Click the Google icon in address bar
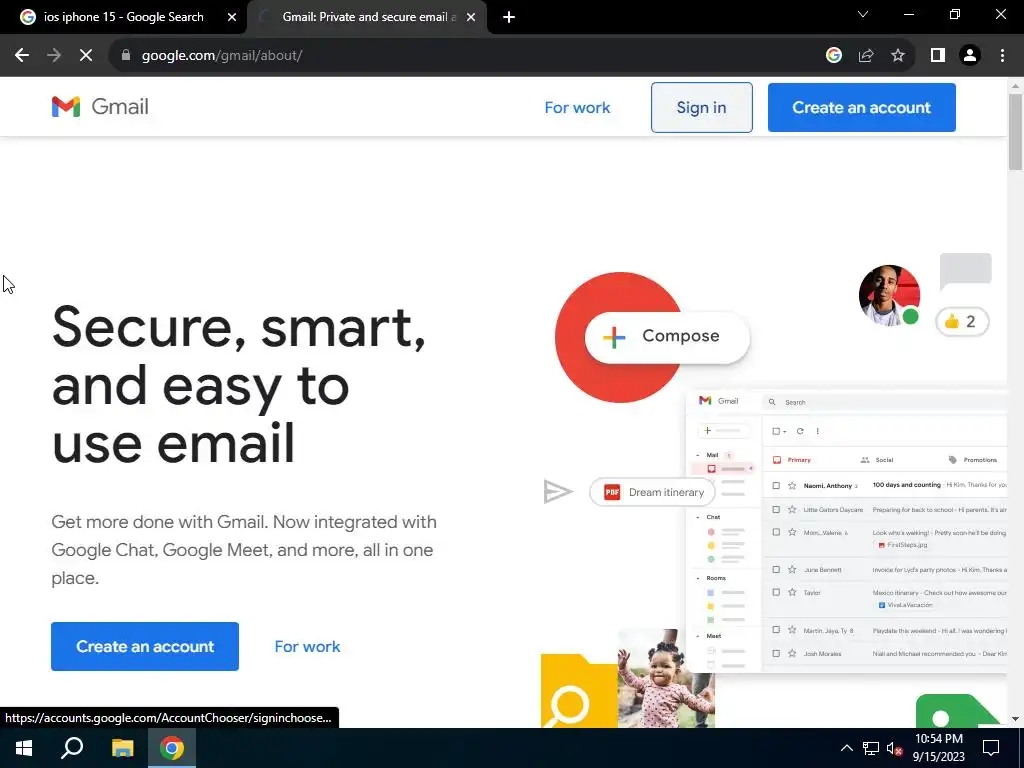 pos(833,56)
